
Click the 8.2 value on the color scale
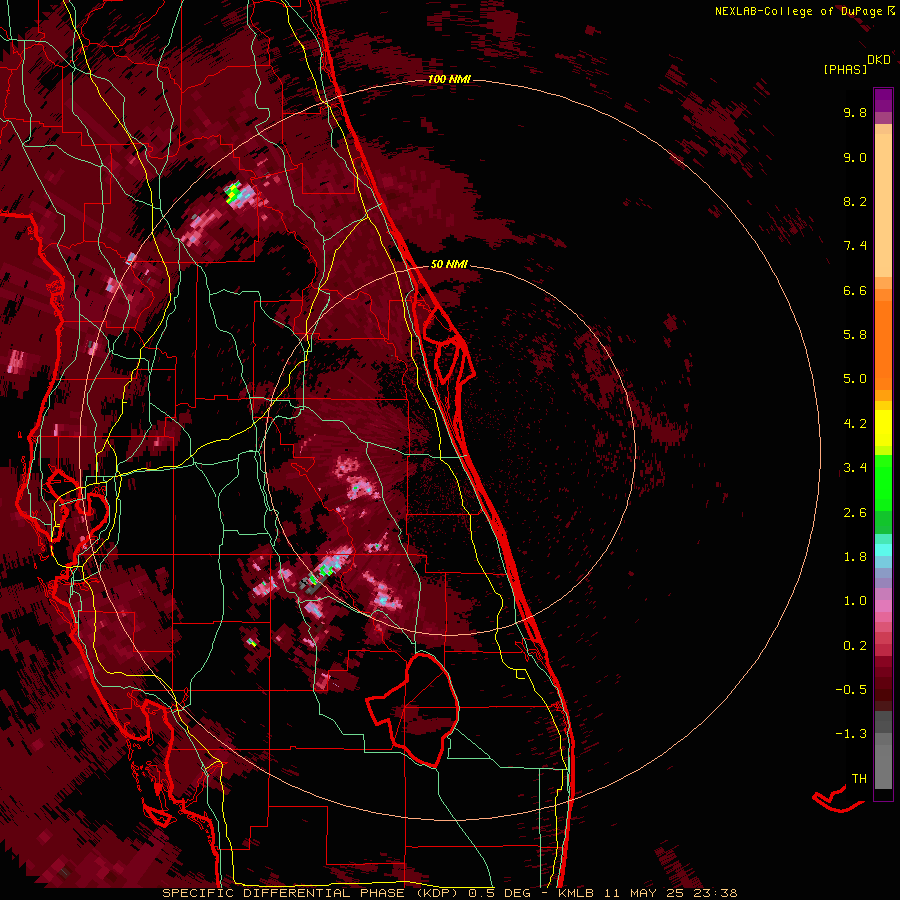click(855, 201)
